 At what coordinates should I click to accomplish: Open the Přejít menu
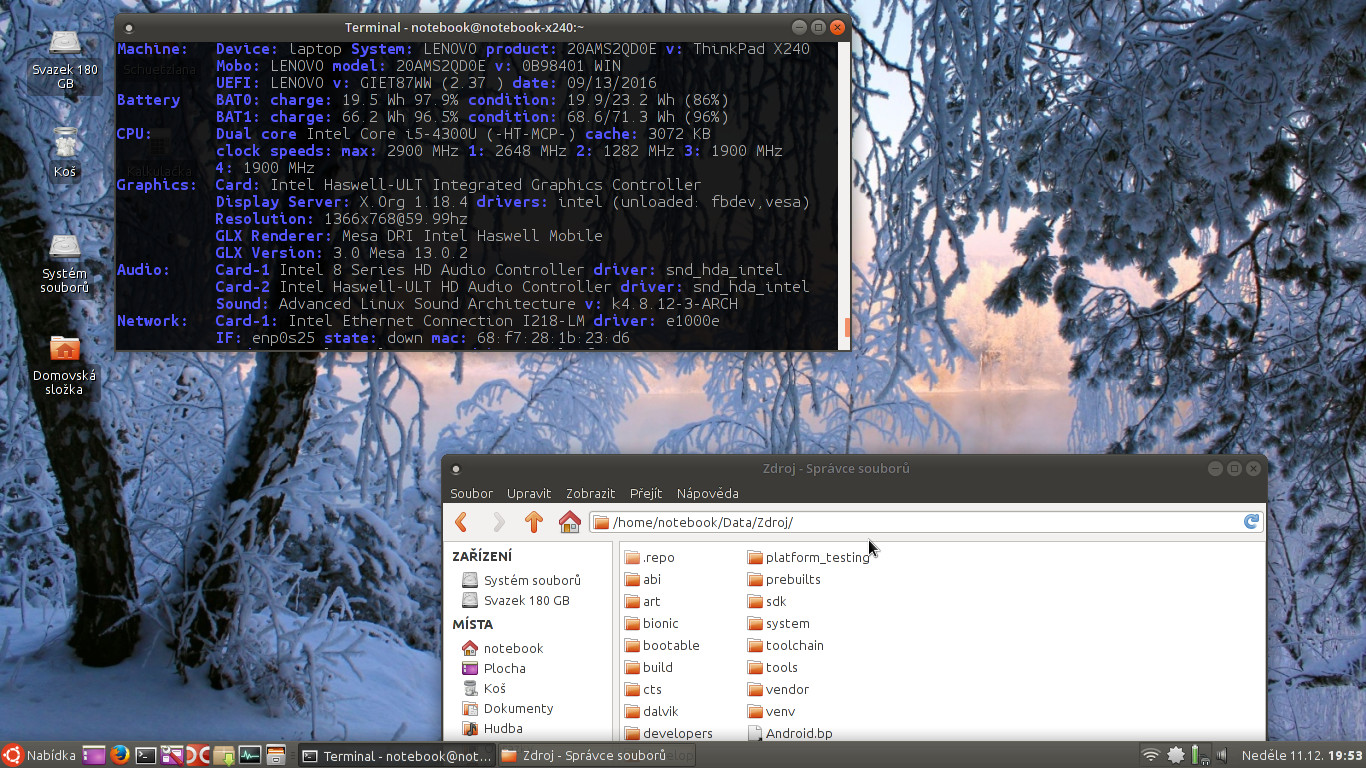tap(646, 493)
